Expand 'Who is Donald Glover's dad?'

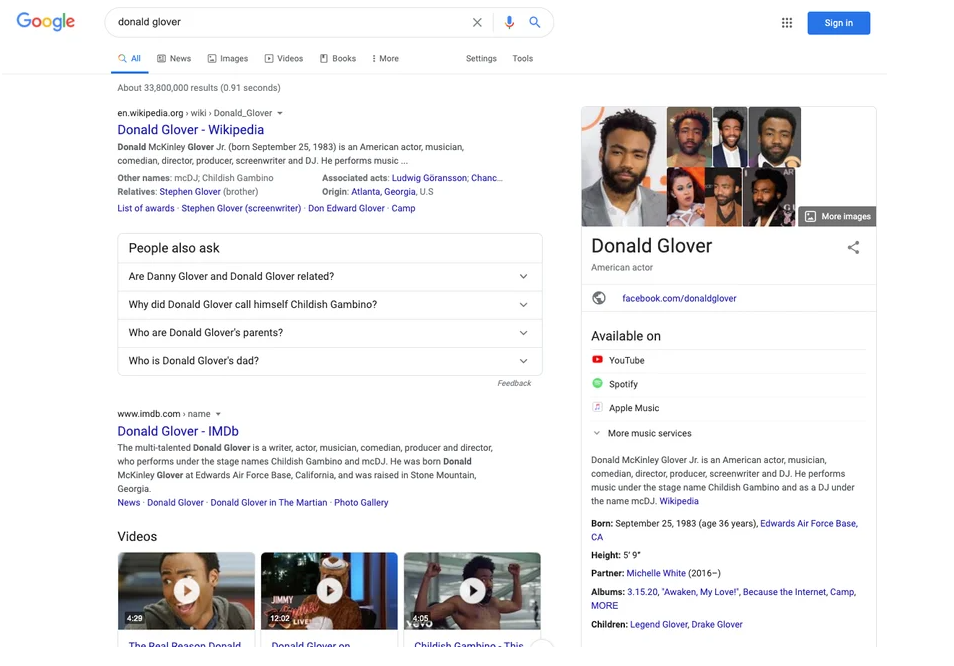(x=330, y=361)
